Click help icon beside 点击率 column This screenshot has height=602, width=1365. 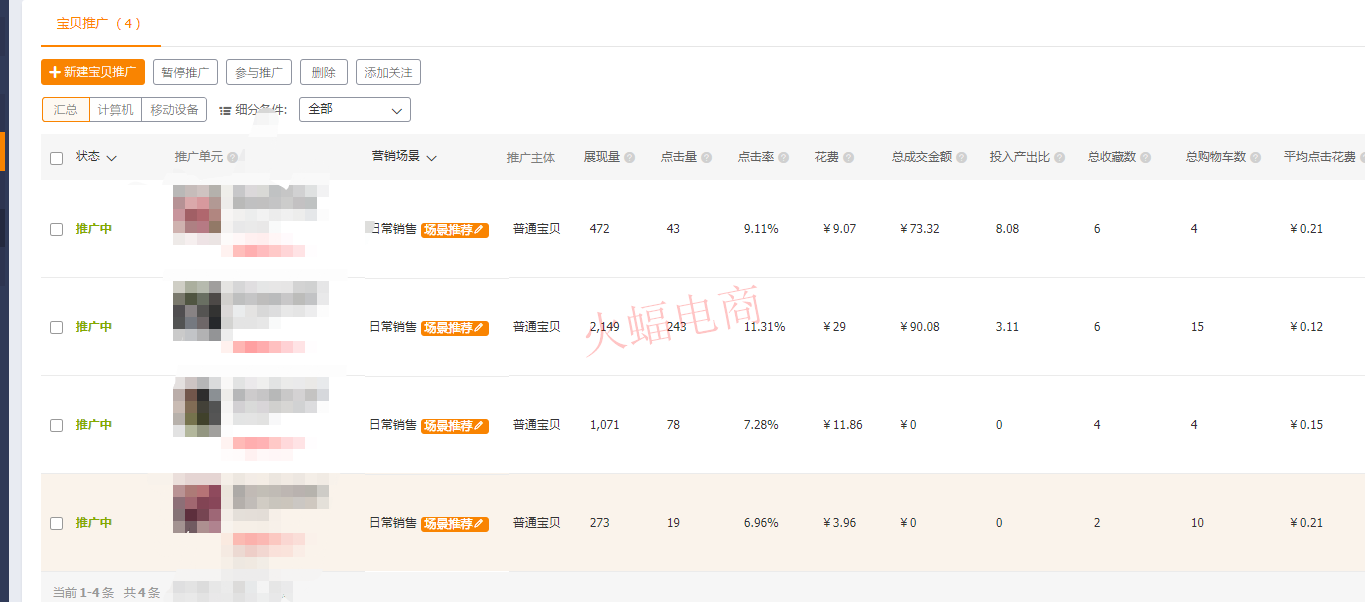784,158
